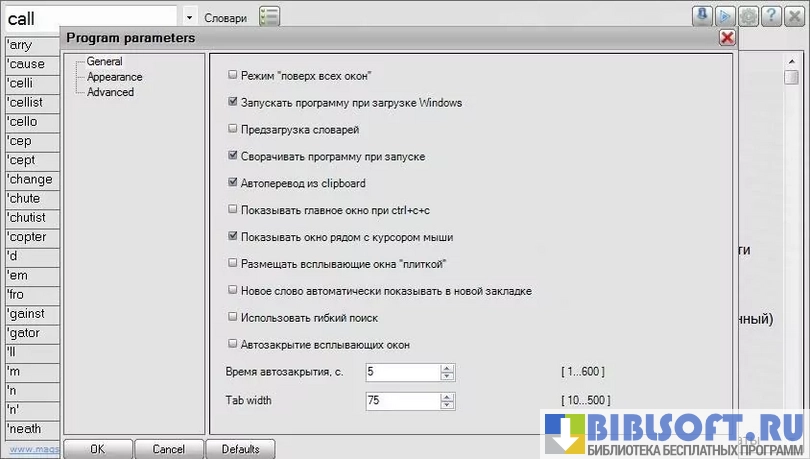Open the search word dropdown arrow

coord(190,18)
